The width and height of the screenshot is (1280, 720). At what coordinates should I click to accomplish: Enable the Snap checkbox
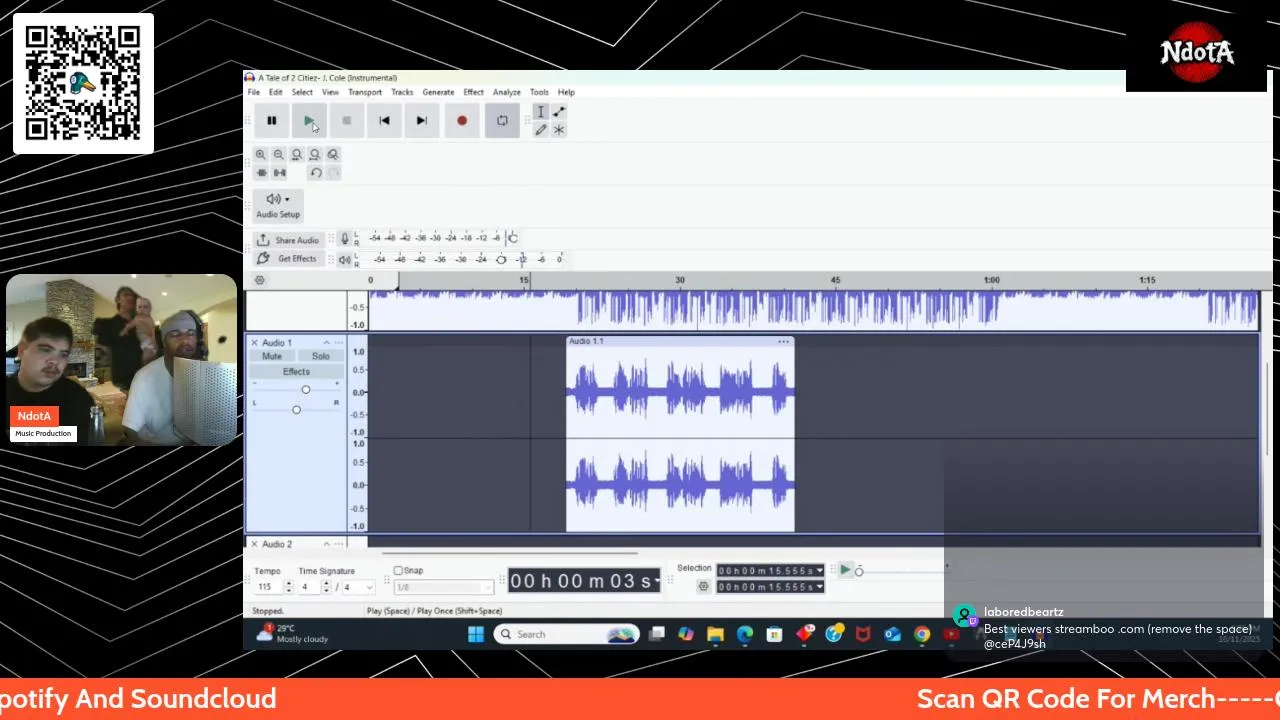398,571
